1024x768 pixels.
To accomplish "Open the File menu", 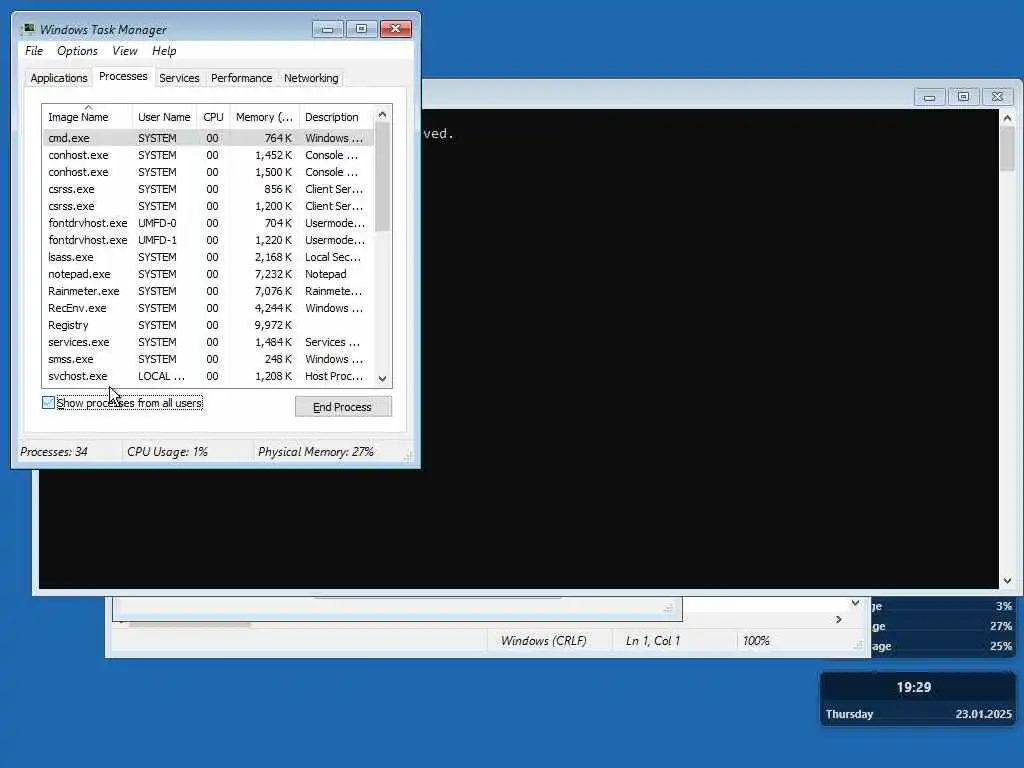I will [x=34, y=51].
